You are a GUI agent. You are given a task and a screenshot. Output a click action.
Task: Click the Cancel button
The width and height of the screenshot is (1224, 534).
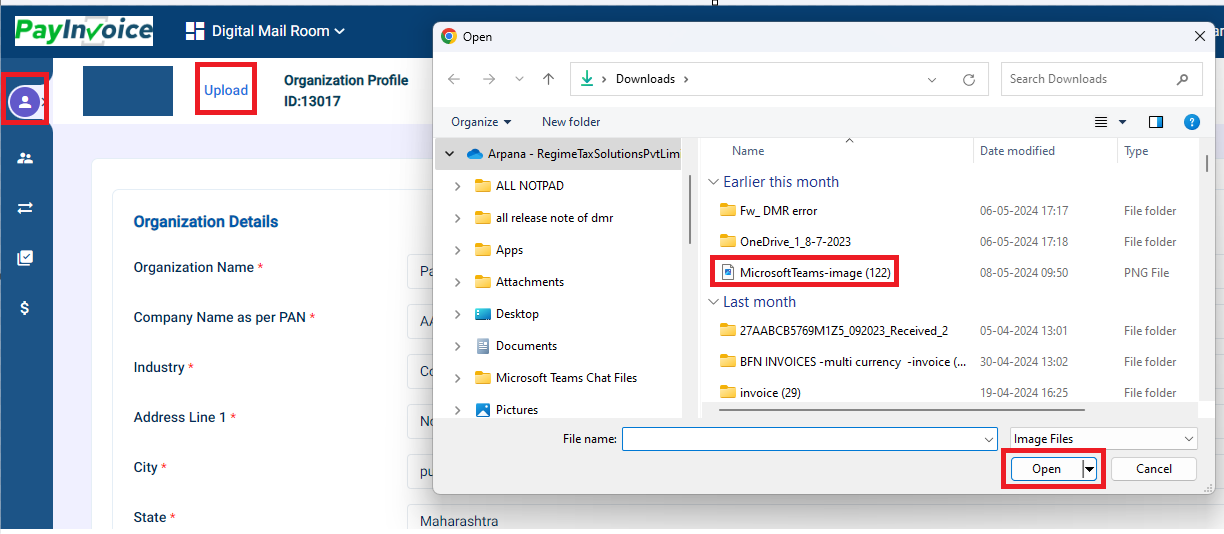coord(1154,469)
